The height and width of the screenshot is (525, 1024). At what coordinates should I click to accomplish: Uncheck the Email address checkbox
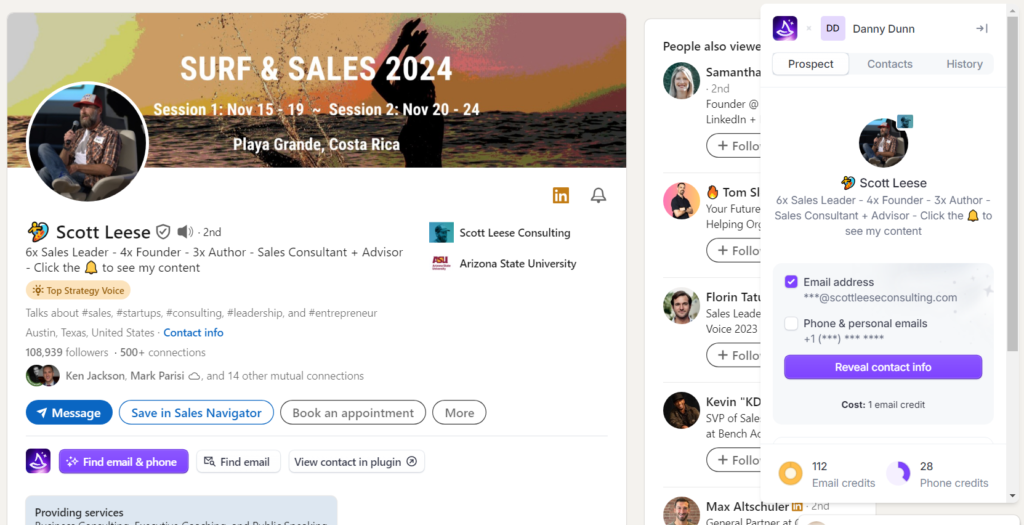[791, 282]
